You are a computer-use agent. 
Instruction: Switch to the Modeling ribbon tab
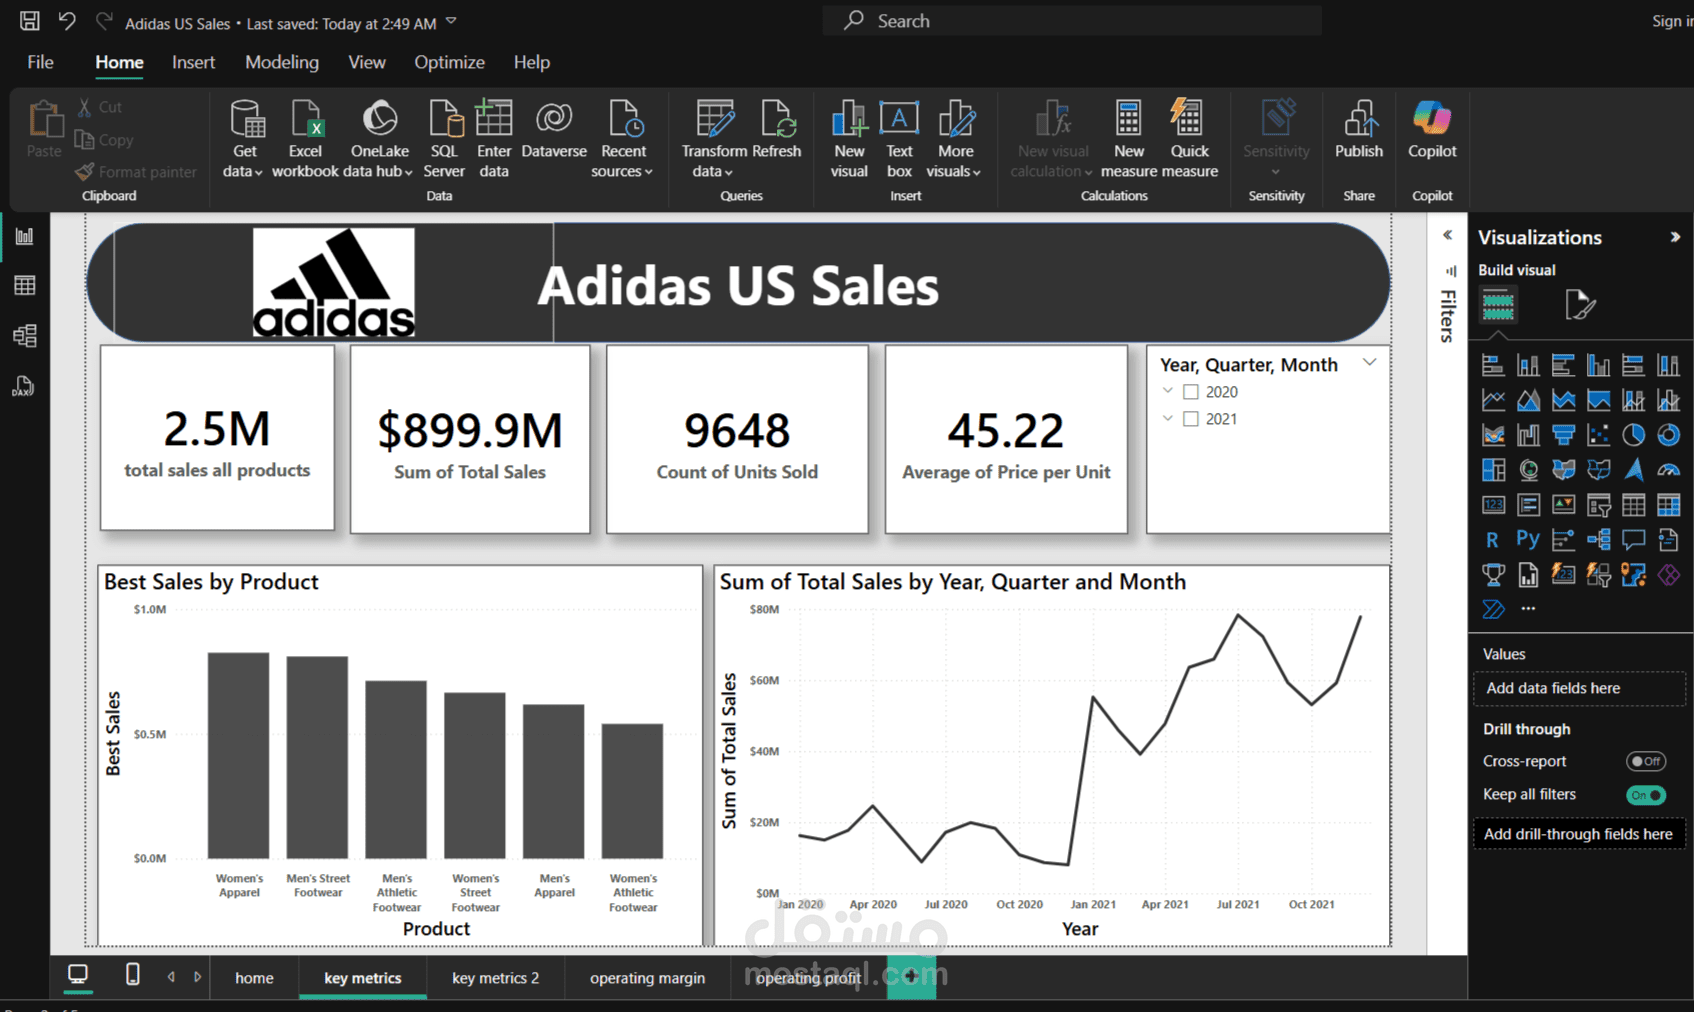[x=282, y=62]
